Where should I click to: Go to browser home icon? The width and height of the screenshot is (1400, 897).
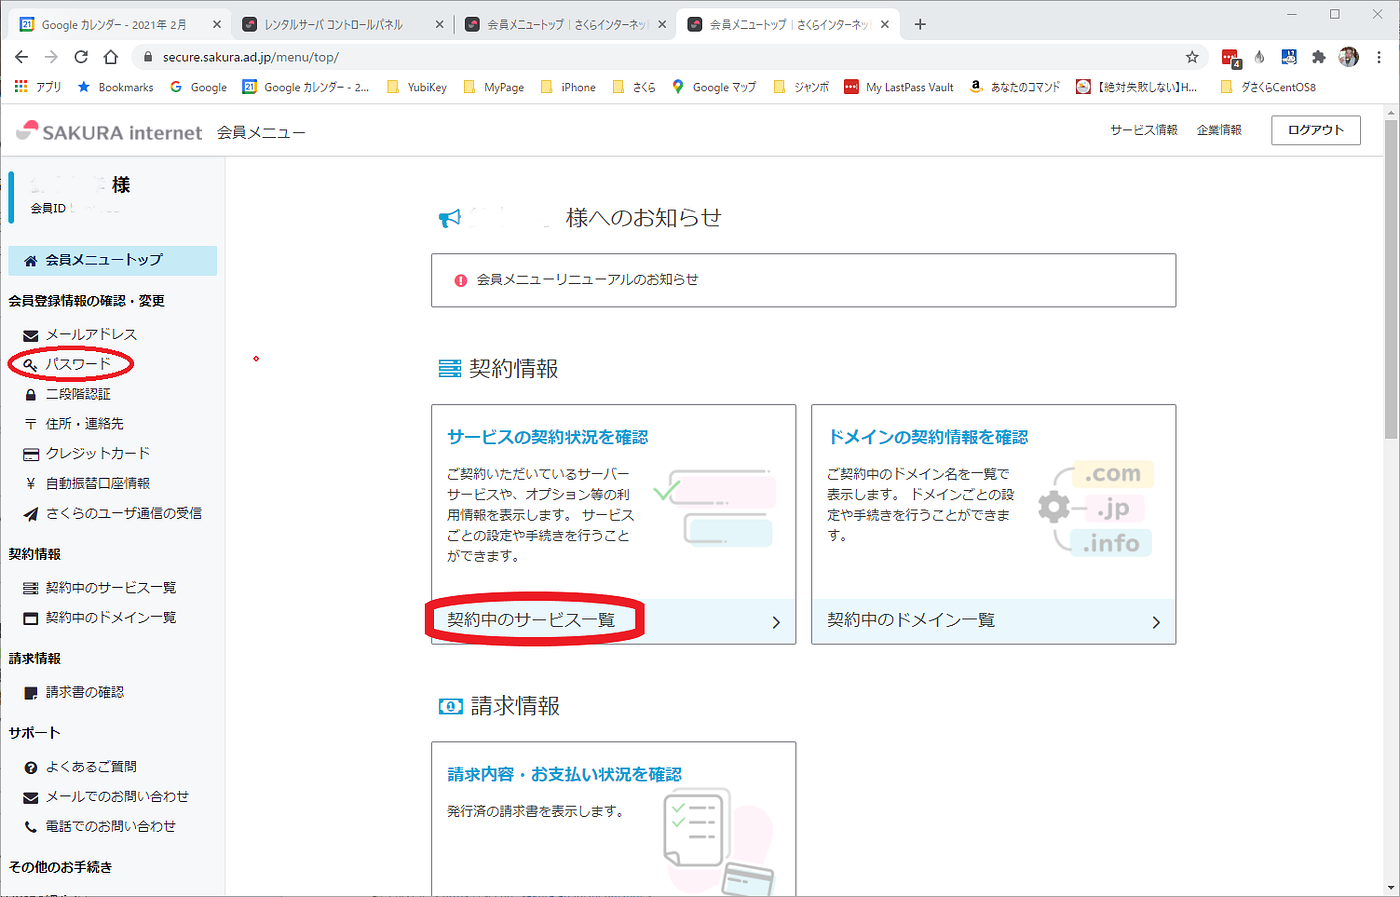(111, 57)
